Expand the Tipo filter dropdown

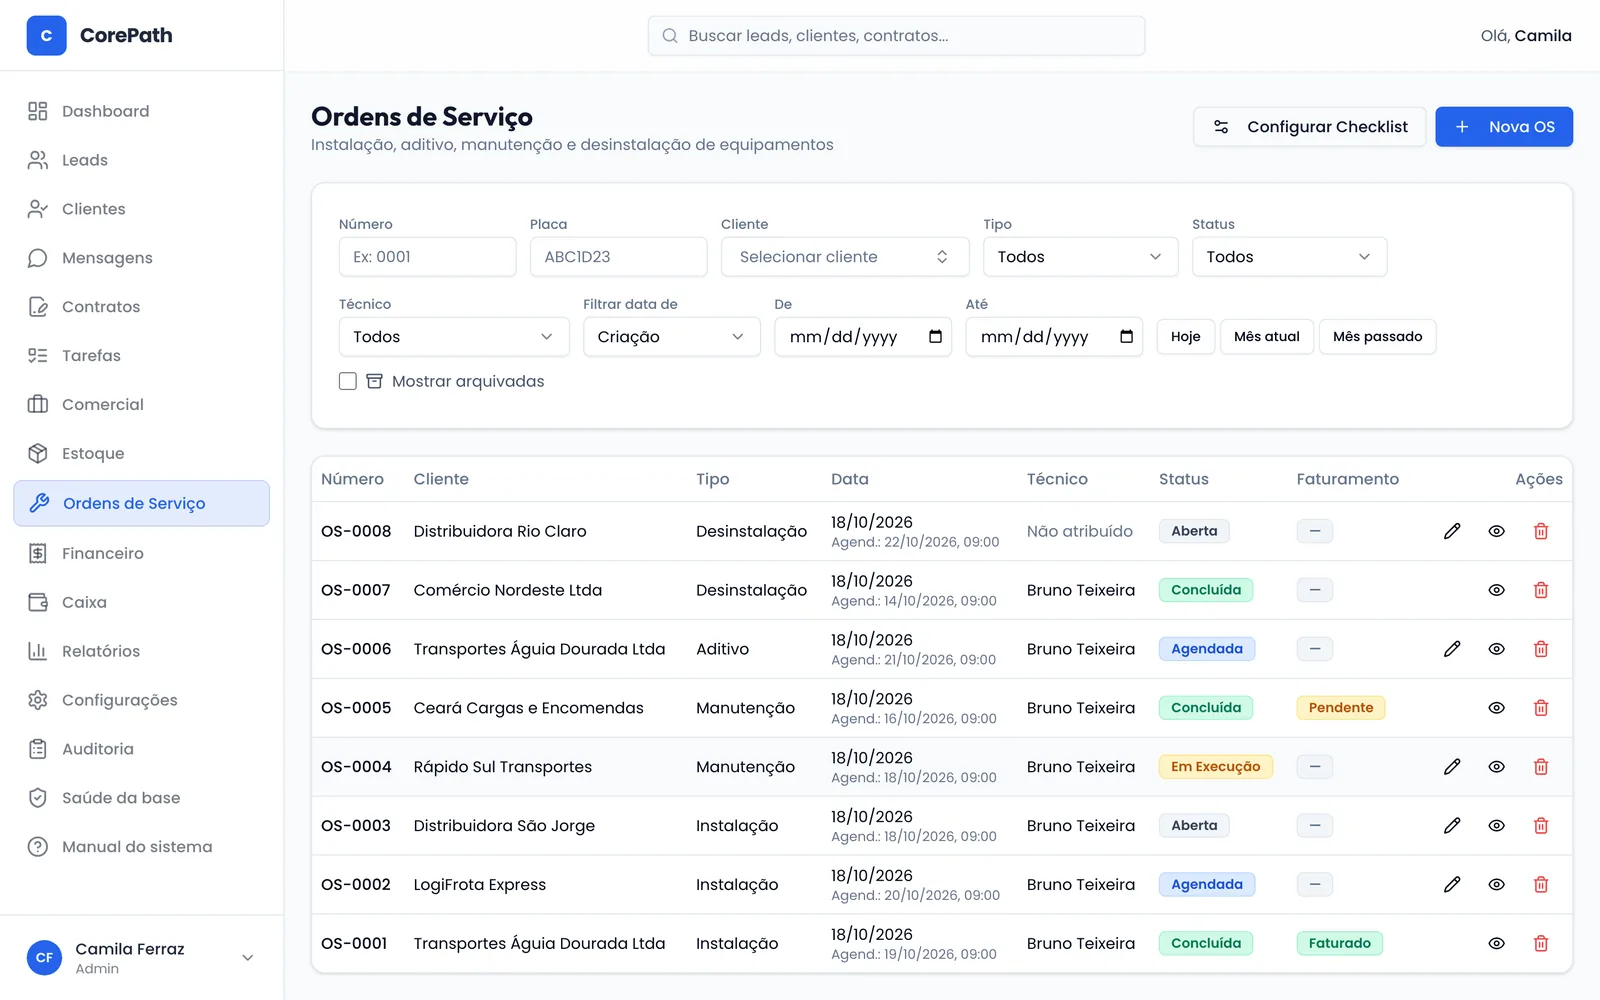tap(1080, 257)
